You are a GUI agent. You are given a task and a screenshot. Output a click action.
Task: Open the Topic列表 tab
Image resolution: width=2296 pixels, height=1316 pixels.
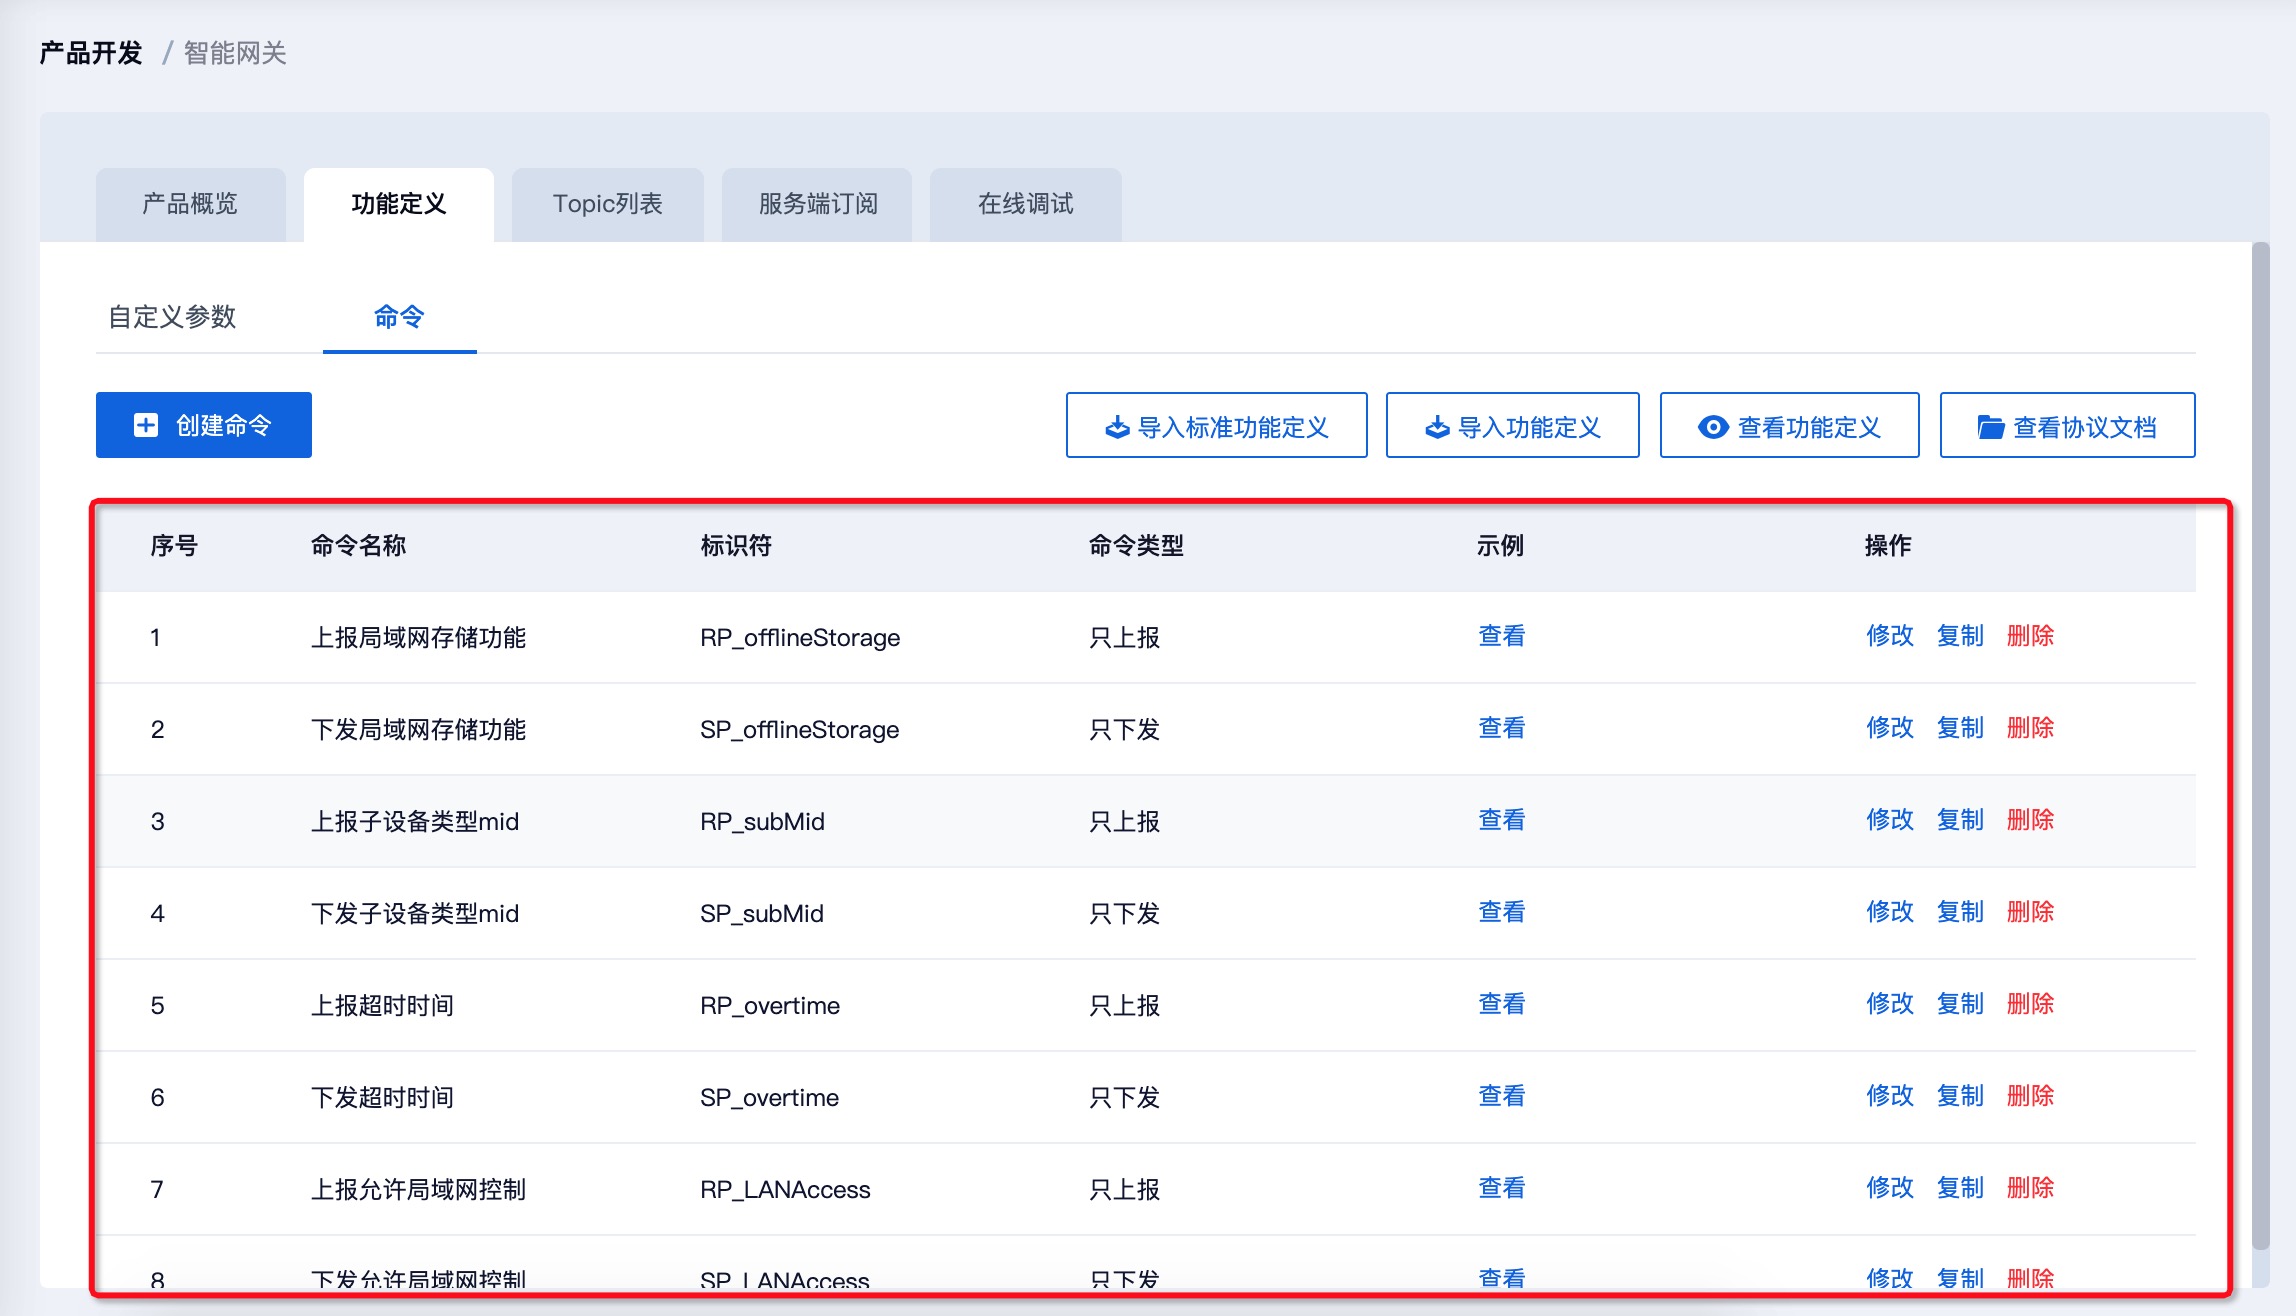point(607,204)
